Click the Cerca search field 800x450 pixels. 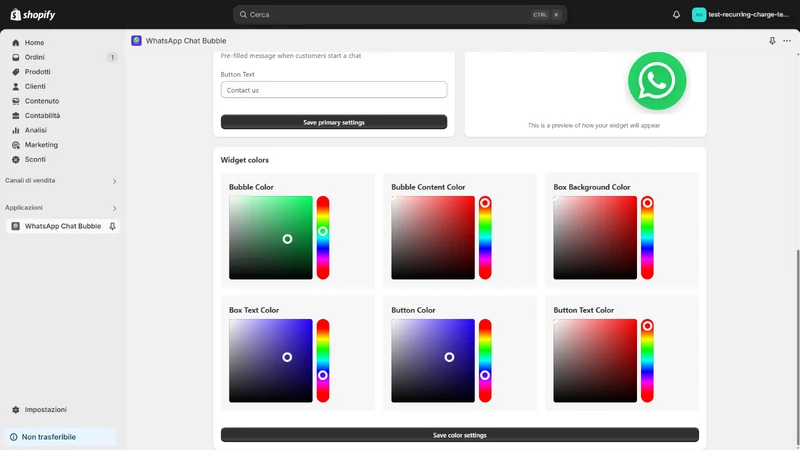coord(399,15)
